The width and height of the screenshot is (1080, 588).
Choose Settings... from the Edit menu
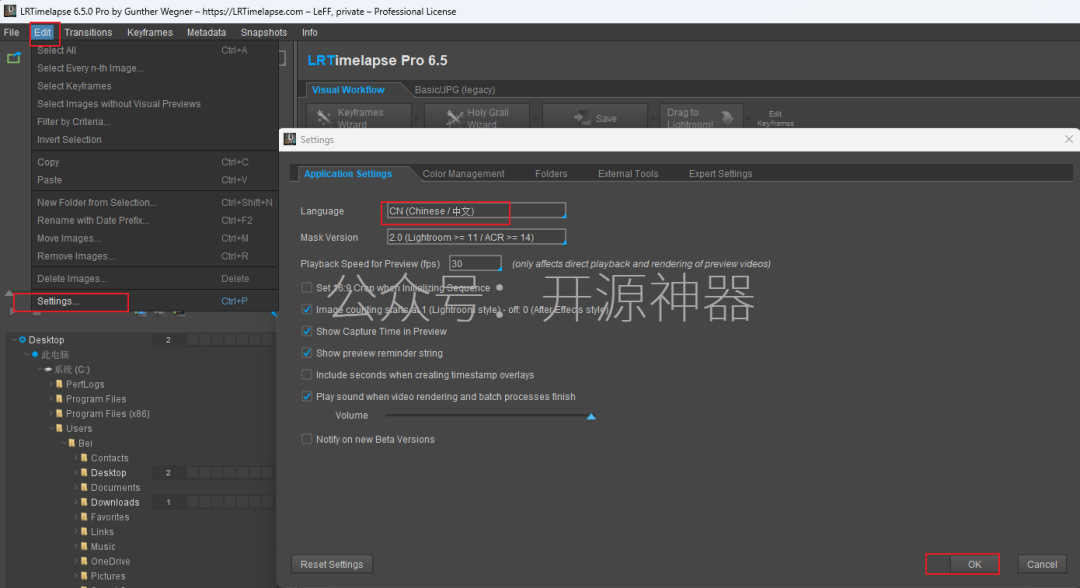coord(155,301)
